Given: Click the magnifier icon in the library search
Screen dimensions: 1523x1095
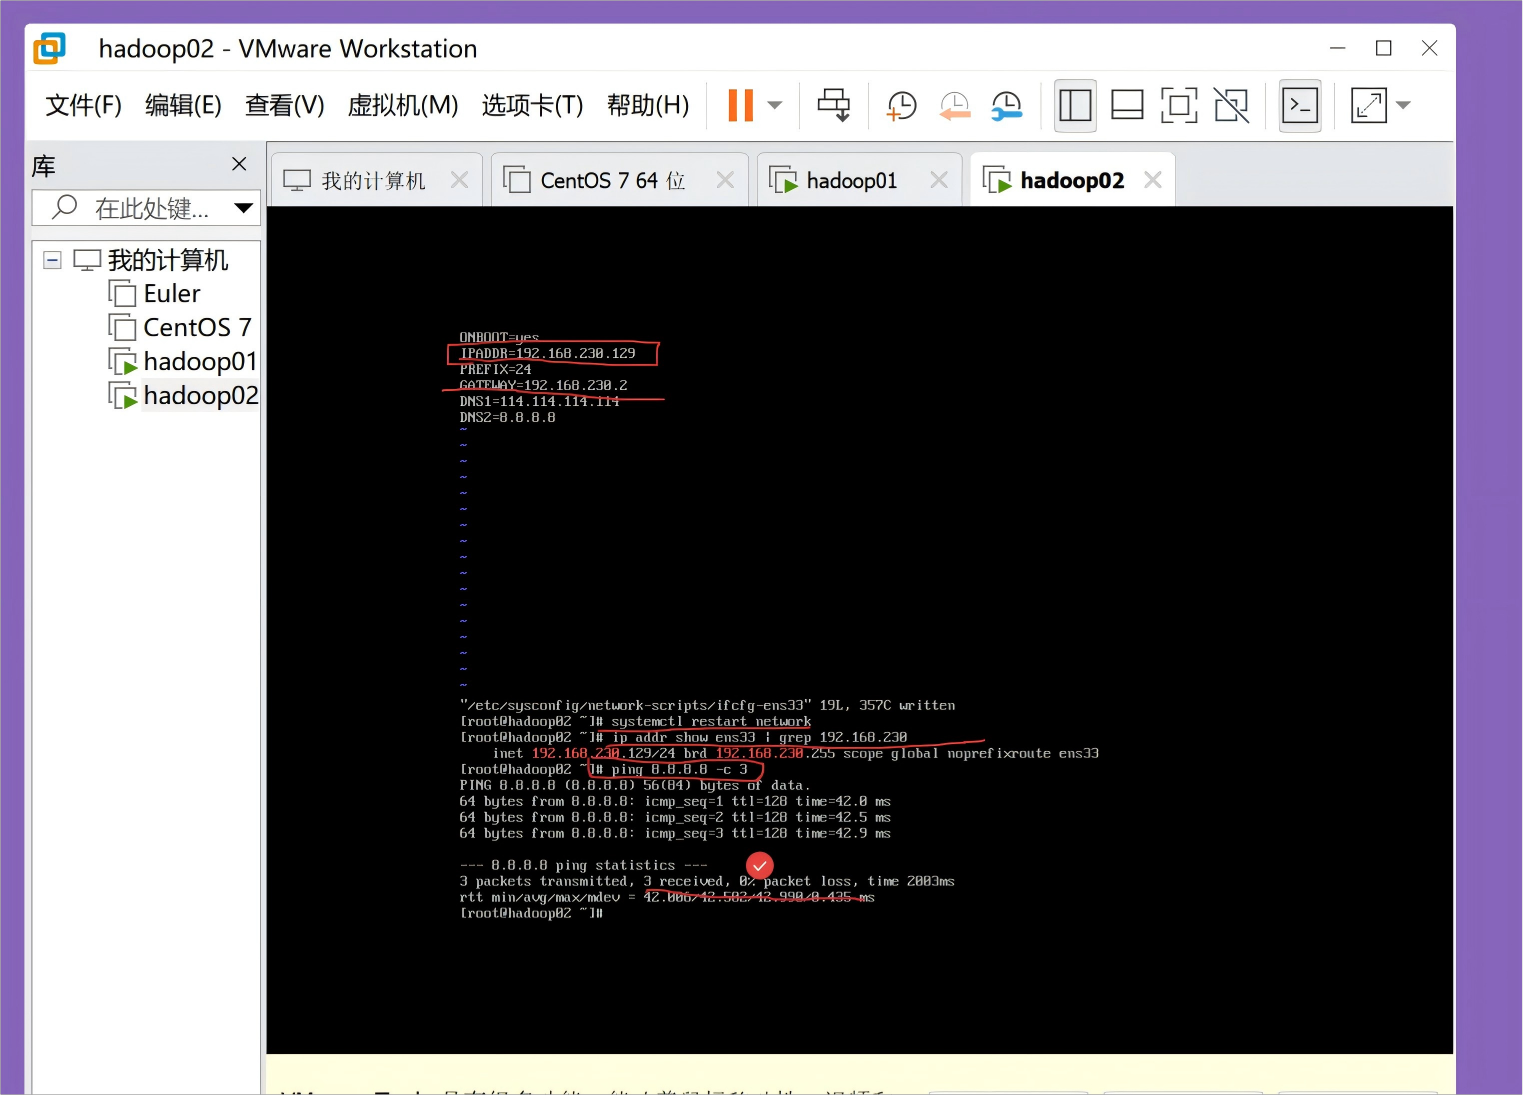Looking at the screenshot, I should 64,207.
